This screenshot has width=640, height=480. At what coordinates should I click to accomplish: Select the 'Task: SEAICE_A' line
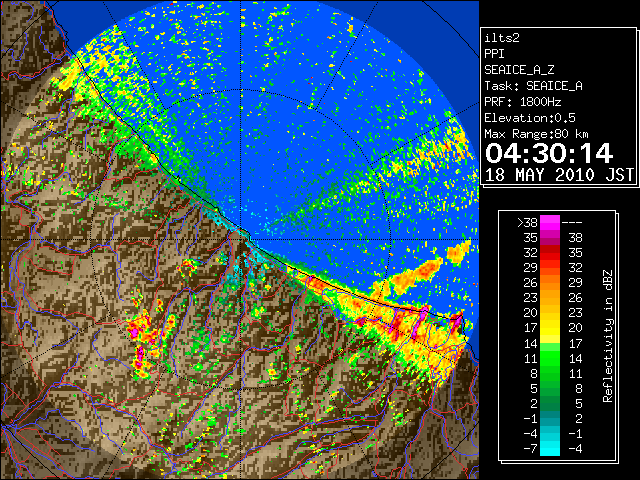[533, 86]
